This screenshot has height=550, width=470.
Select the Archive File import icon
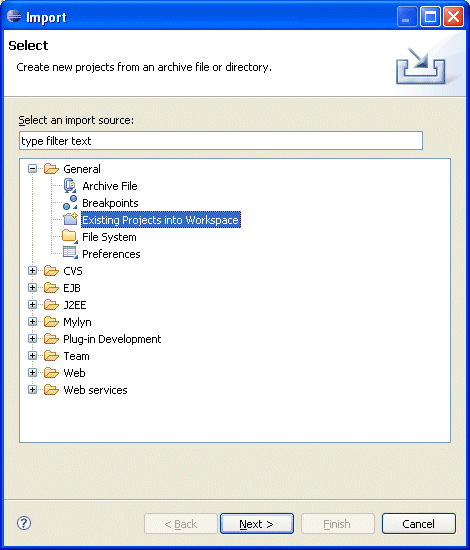[x=70, y=186]
